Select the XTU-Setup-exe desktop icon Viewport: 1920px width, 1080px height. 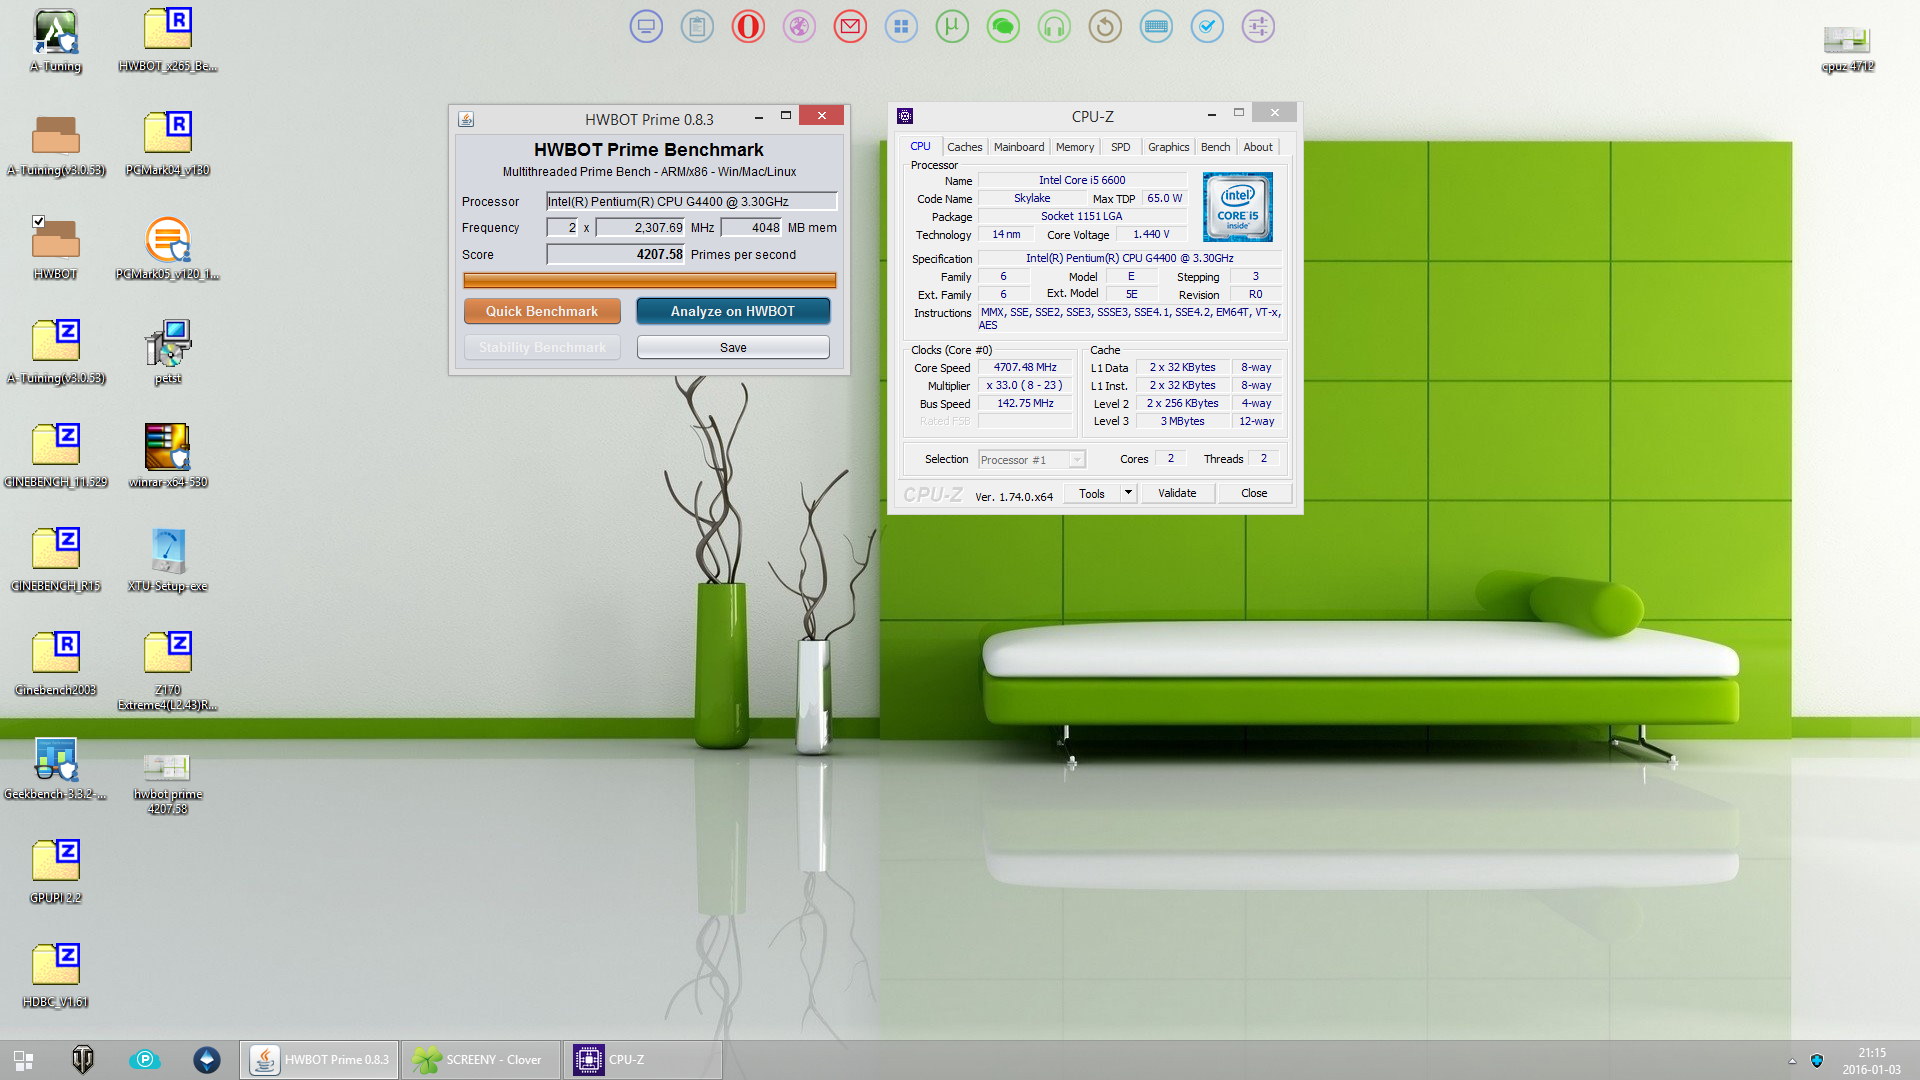click(168, 560)
